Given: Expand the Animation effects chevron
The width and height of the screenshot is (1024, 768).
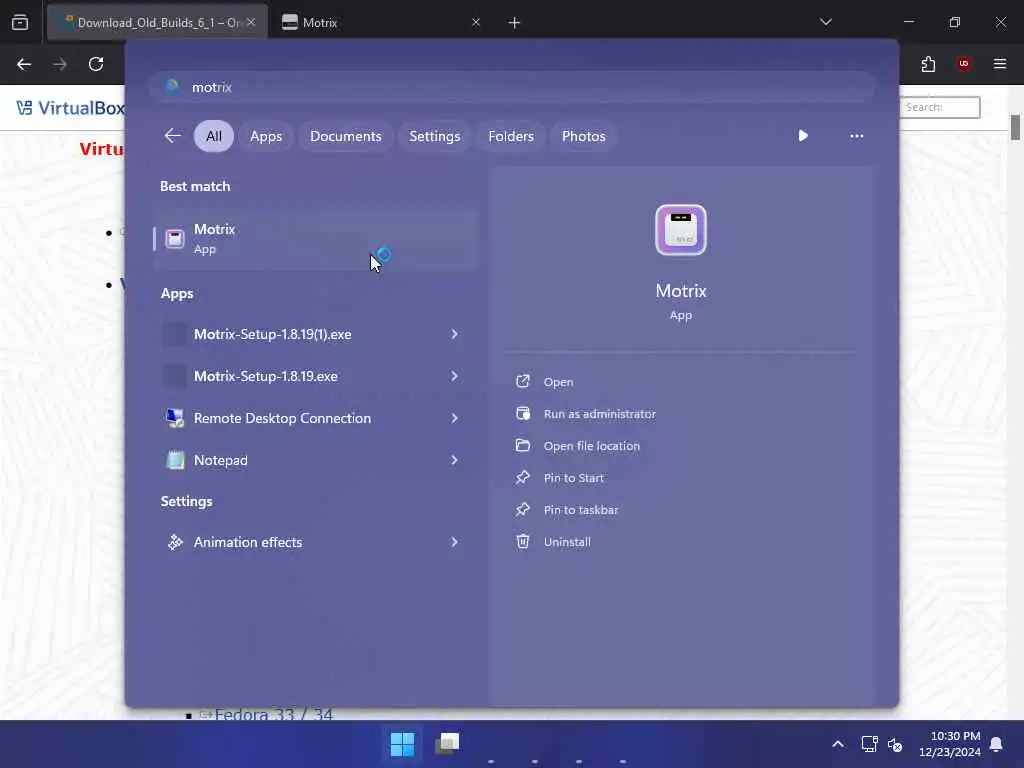Looking at the screenshot, I should (455, 542).
